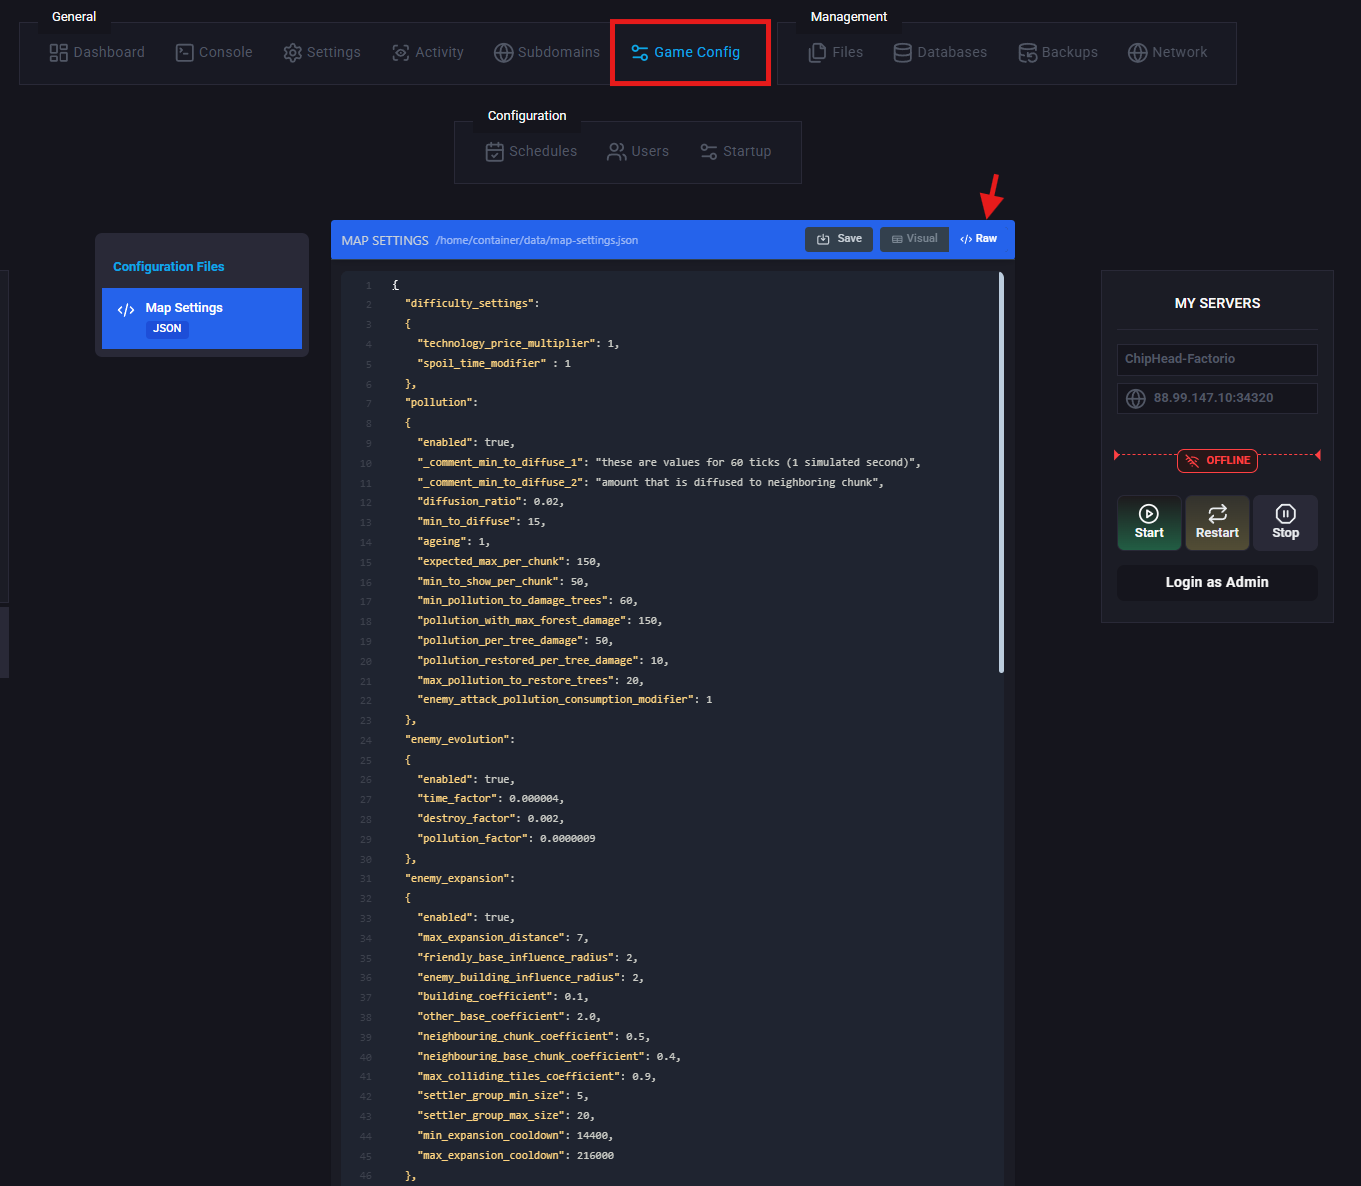
Task: Click the "enemy_evolution" section key
Action: click(459, 740)
